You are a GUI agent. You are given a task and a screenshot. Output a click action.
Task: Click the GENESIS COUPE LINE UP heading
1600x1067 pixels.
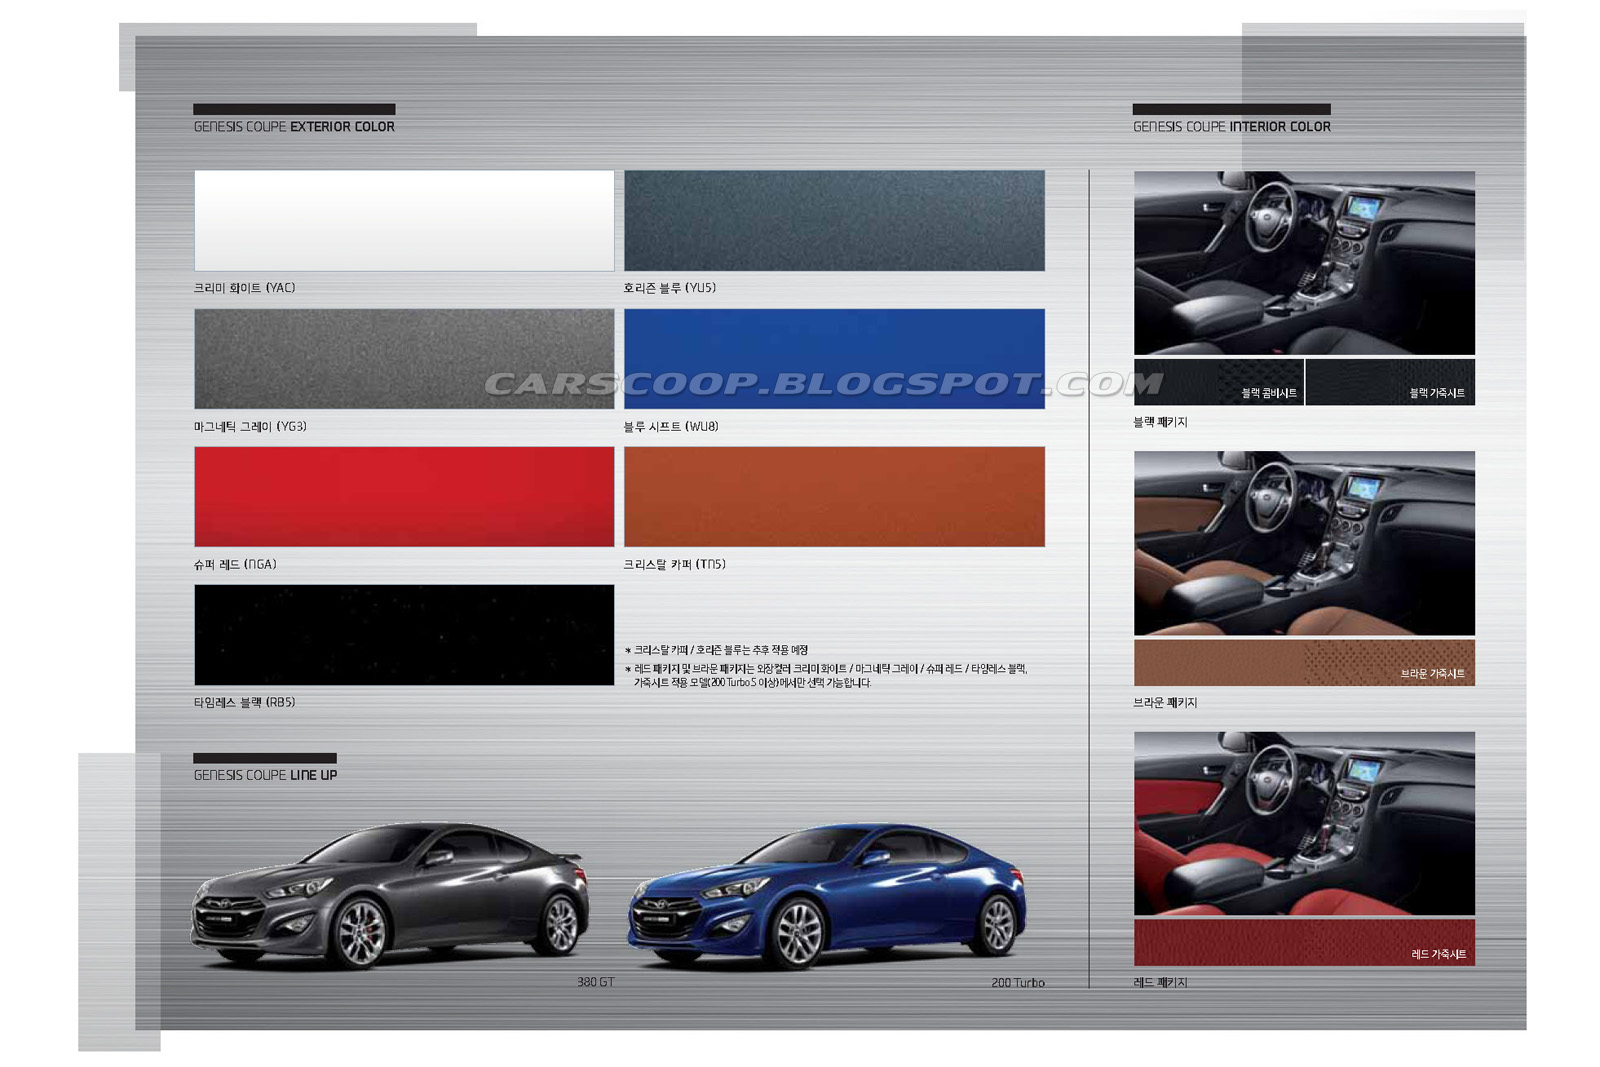[265, 775]
